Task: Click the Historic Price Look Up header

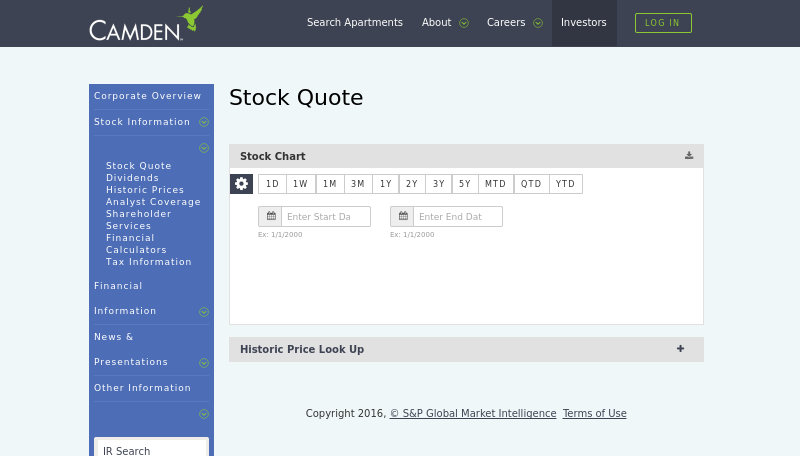Action: pos(466,349)
